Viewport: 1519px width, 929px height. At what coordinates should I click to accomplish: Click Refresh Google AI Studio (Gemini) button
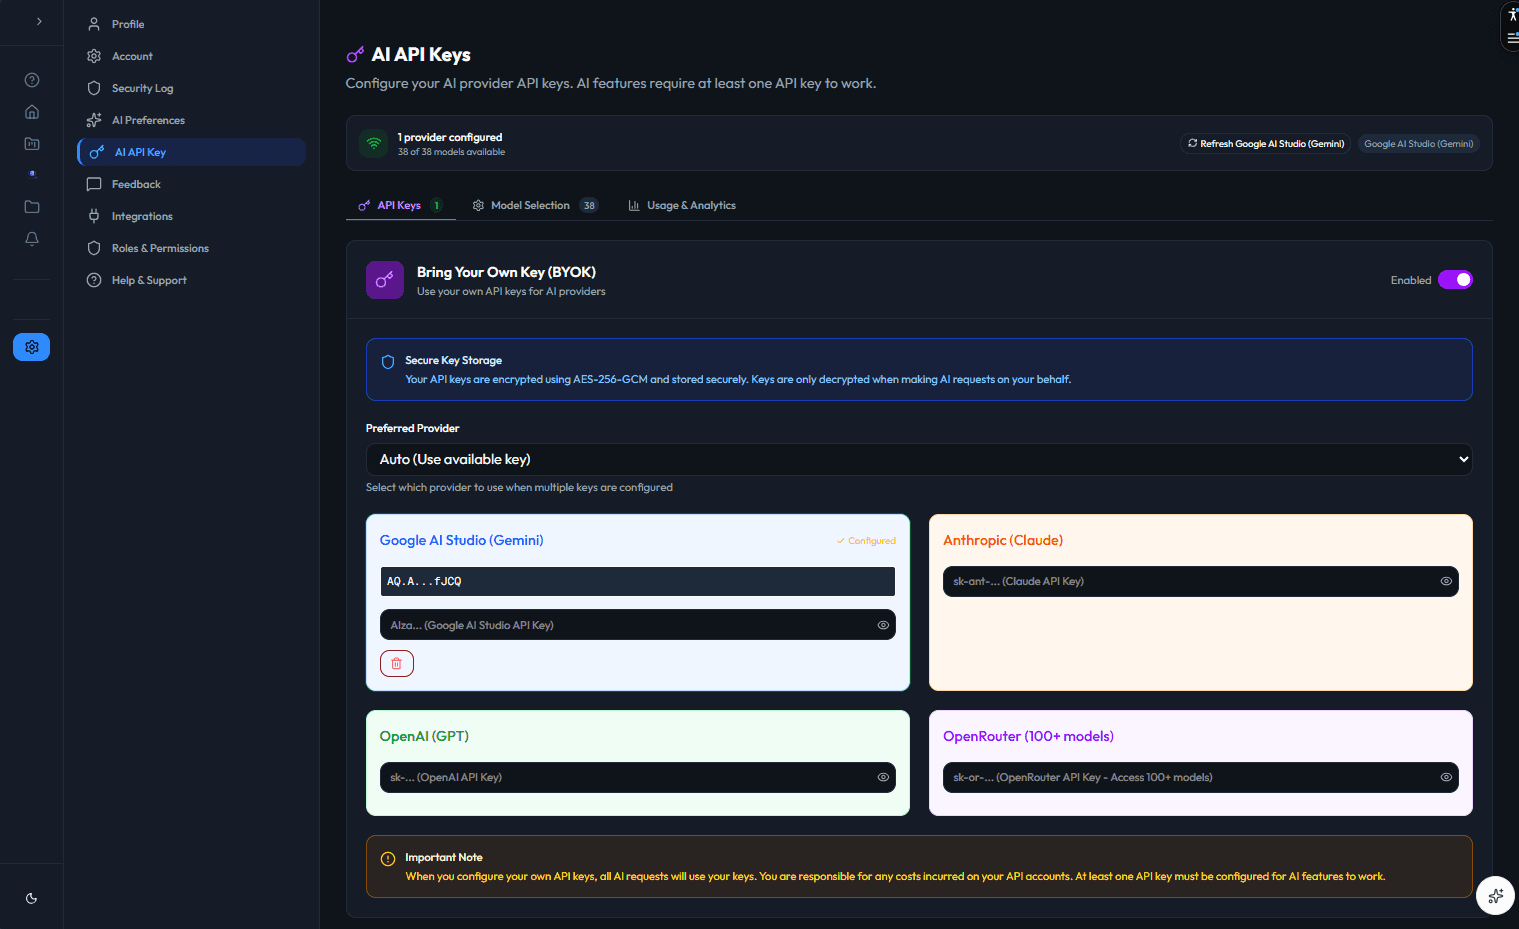pos(1265,143)
